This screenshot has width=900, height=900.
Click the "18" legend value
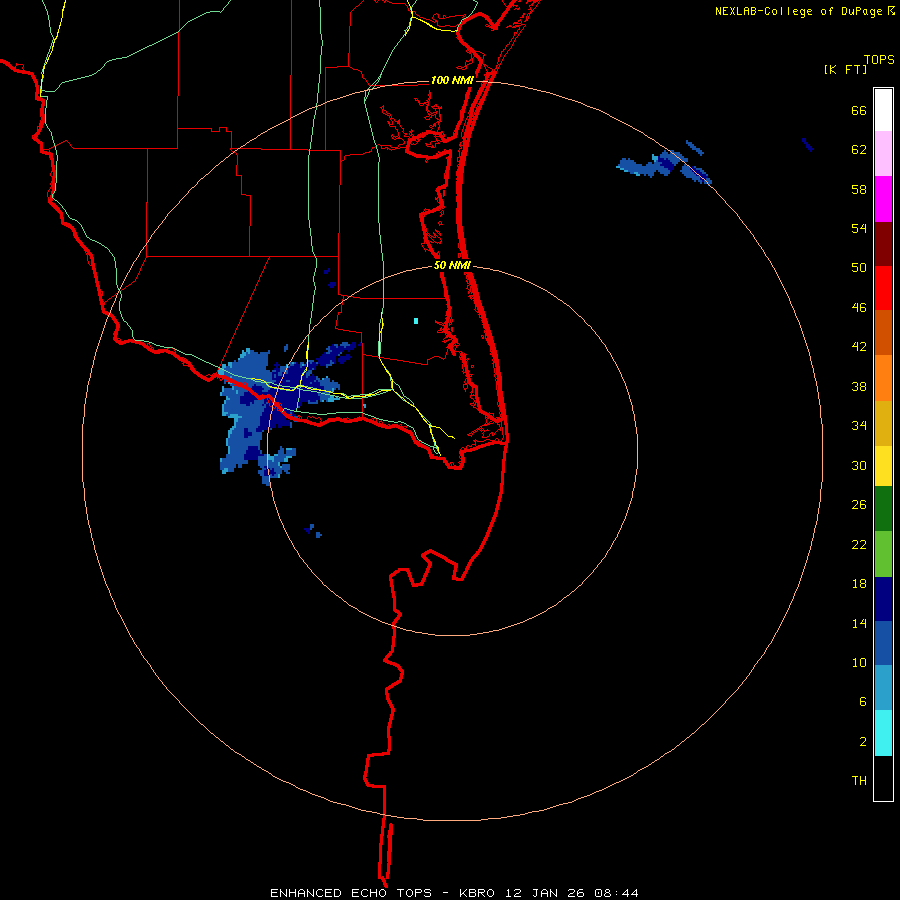(859, 584)
